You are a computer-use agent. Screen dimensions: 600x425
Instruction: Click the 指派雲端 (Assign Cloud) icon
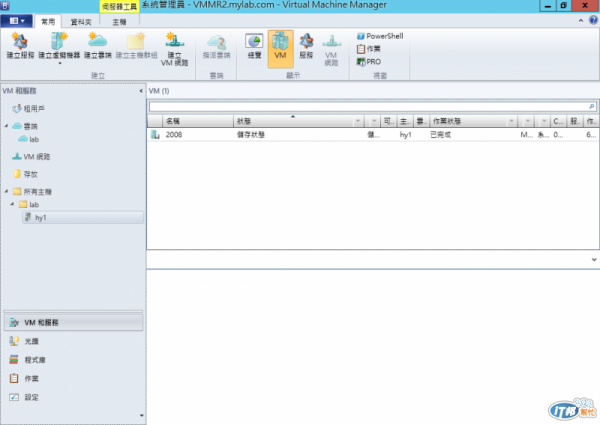216,47
